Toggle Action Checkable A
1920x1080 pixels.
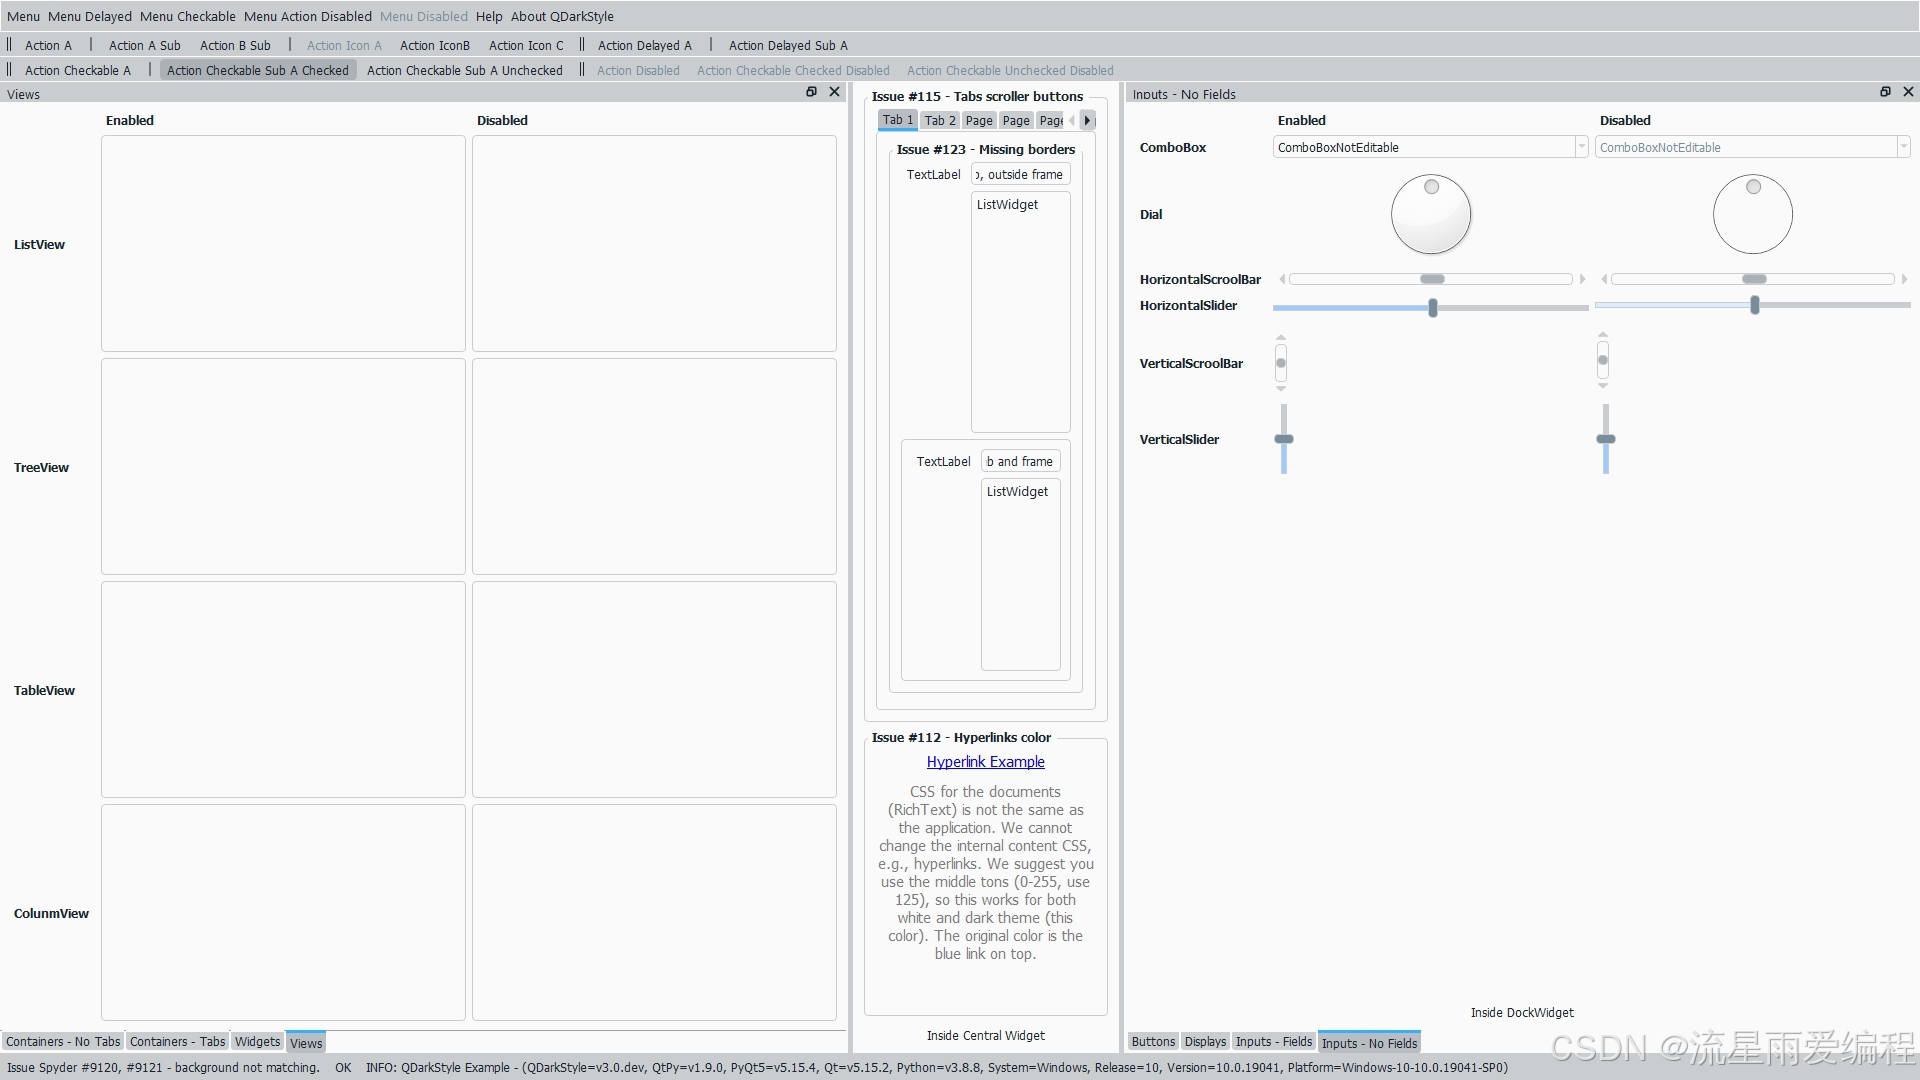77,70
